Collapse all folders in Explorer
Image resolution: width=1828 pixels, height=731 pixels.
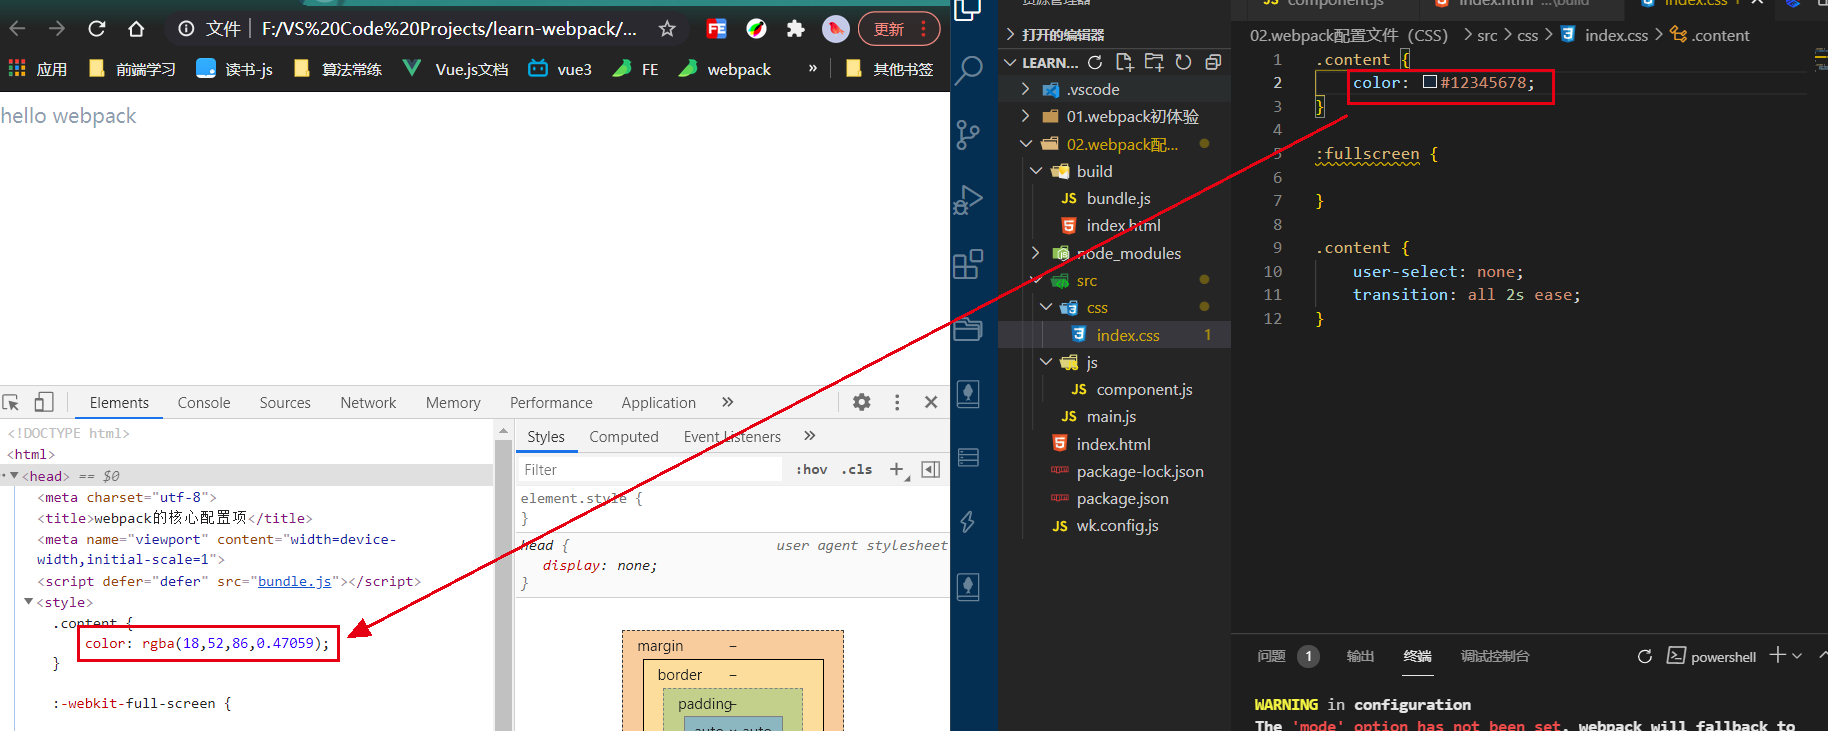pos(1213,62)
